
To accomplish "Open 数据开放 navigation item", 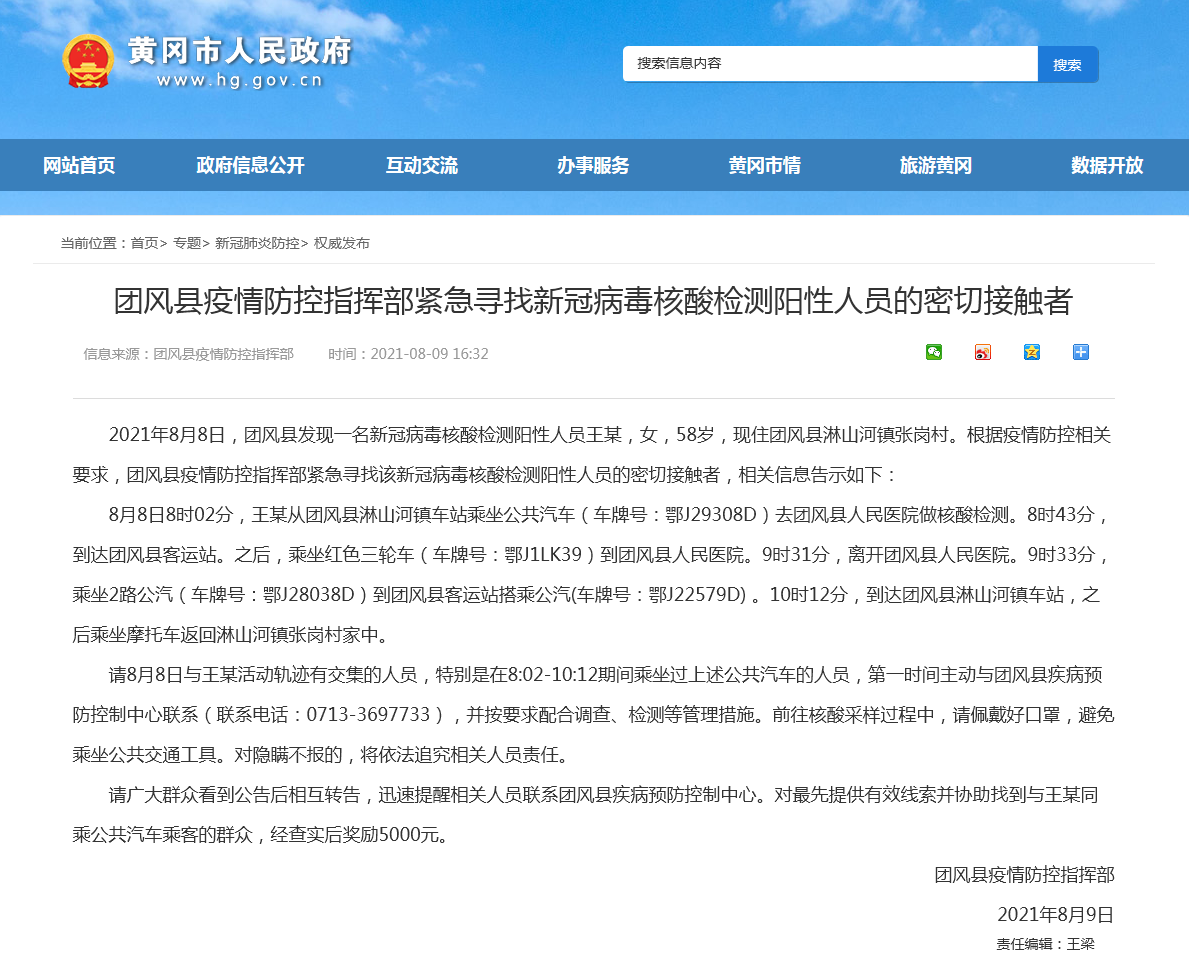I will tap(1106, 166).
